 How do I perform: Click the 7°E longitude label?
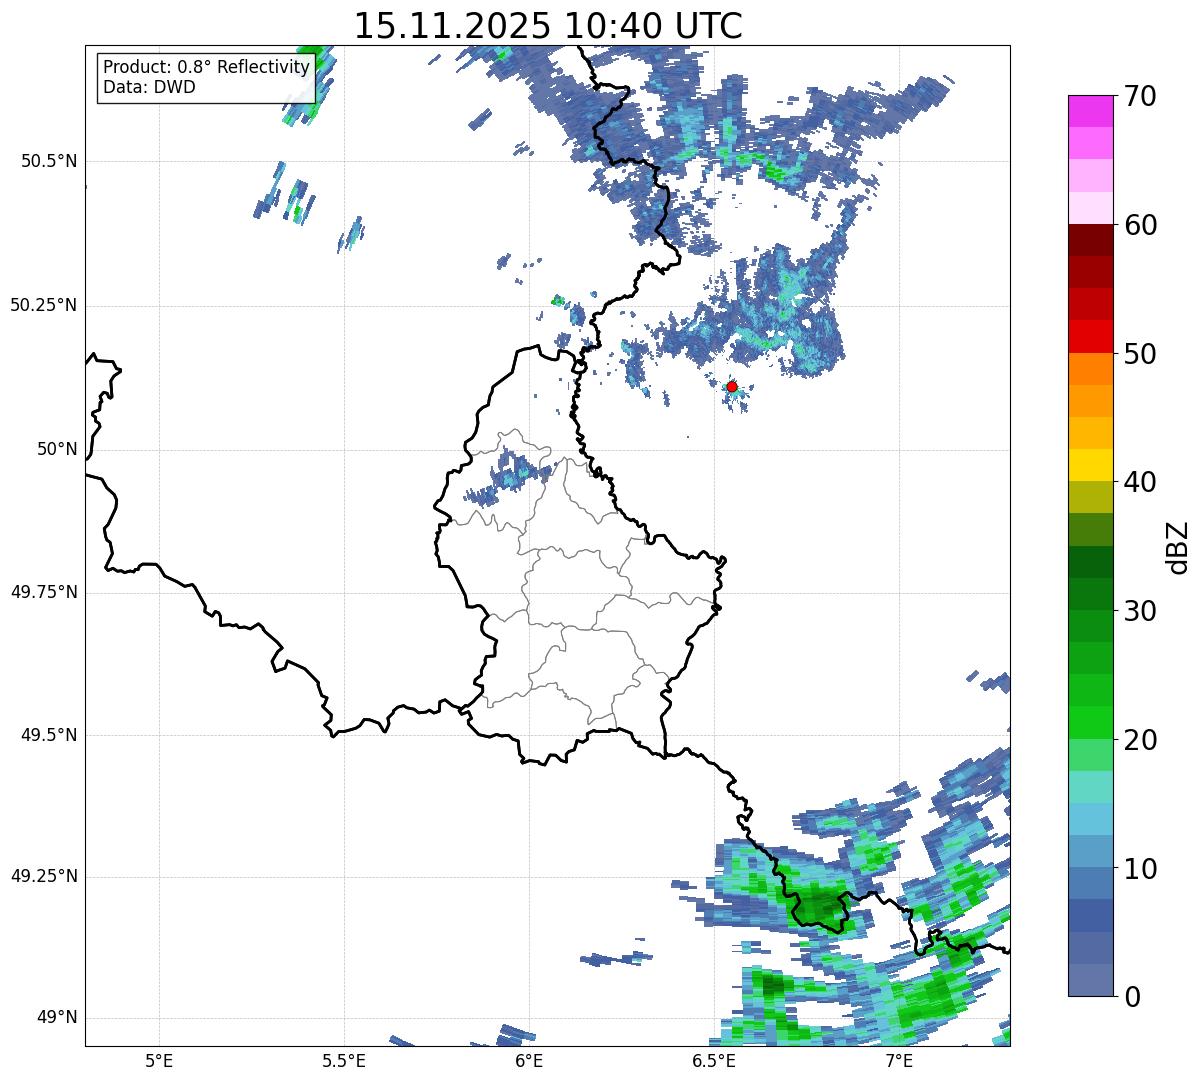click(899, 1061)
